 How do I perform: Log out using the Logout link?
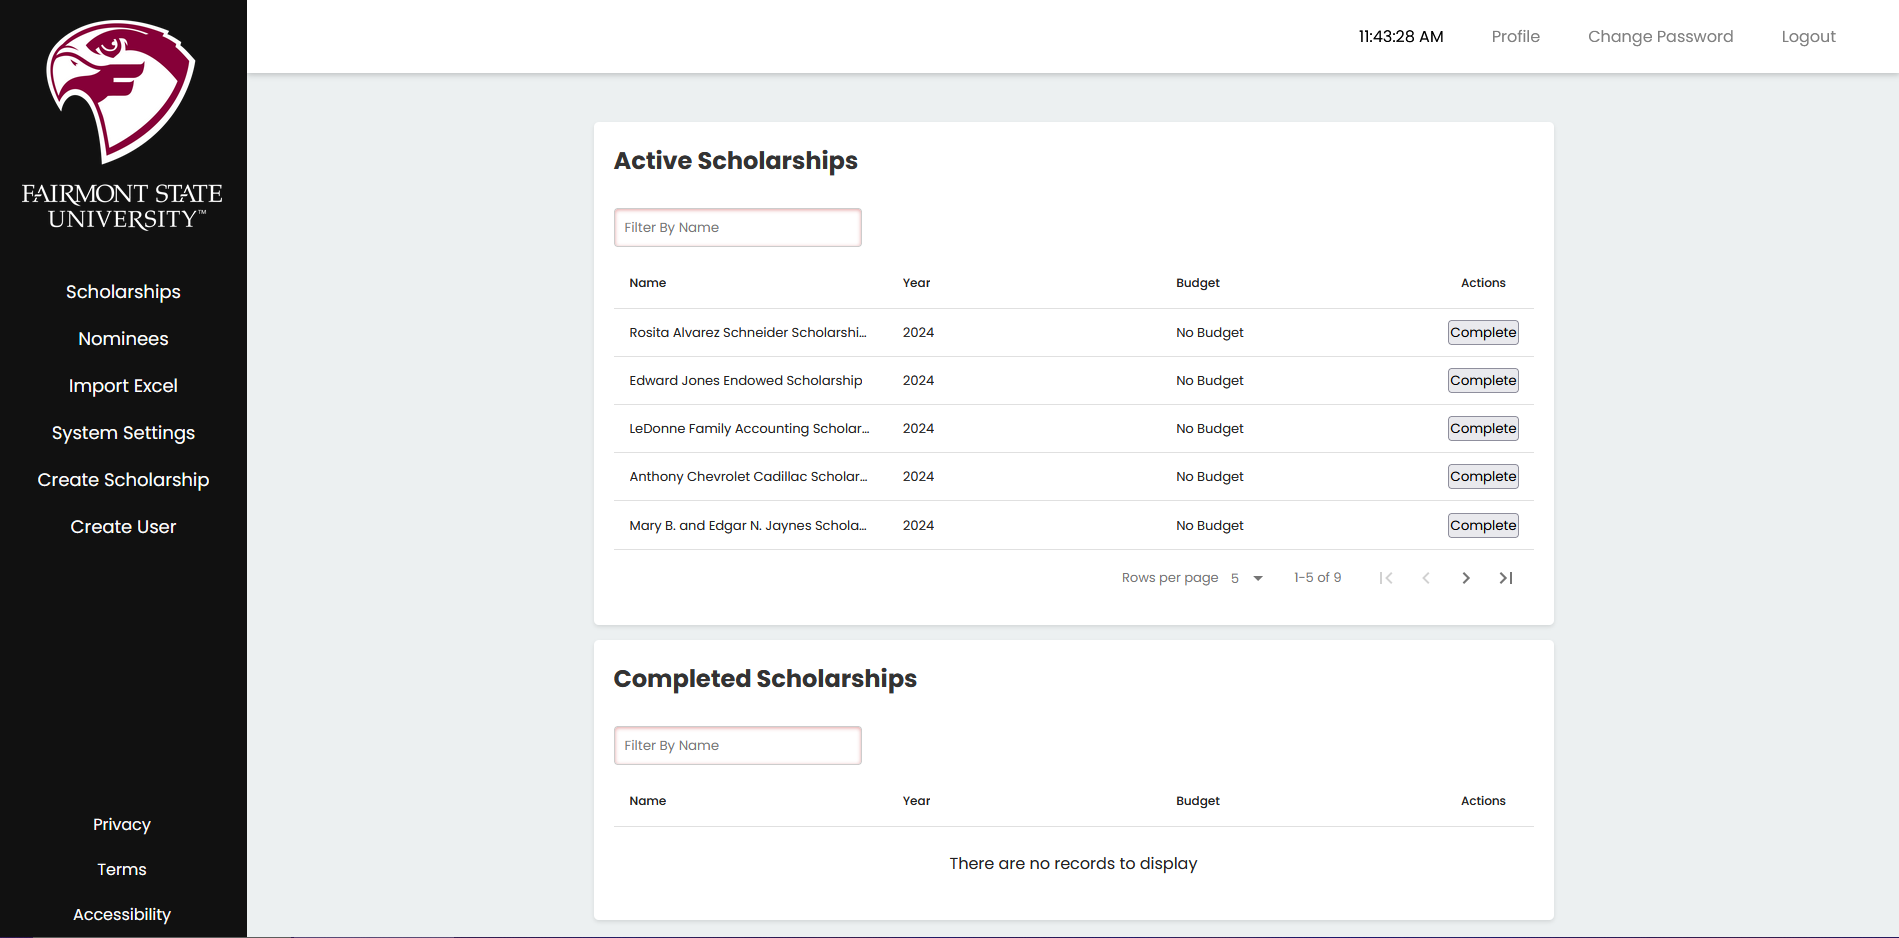1808,37
